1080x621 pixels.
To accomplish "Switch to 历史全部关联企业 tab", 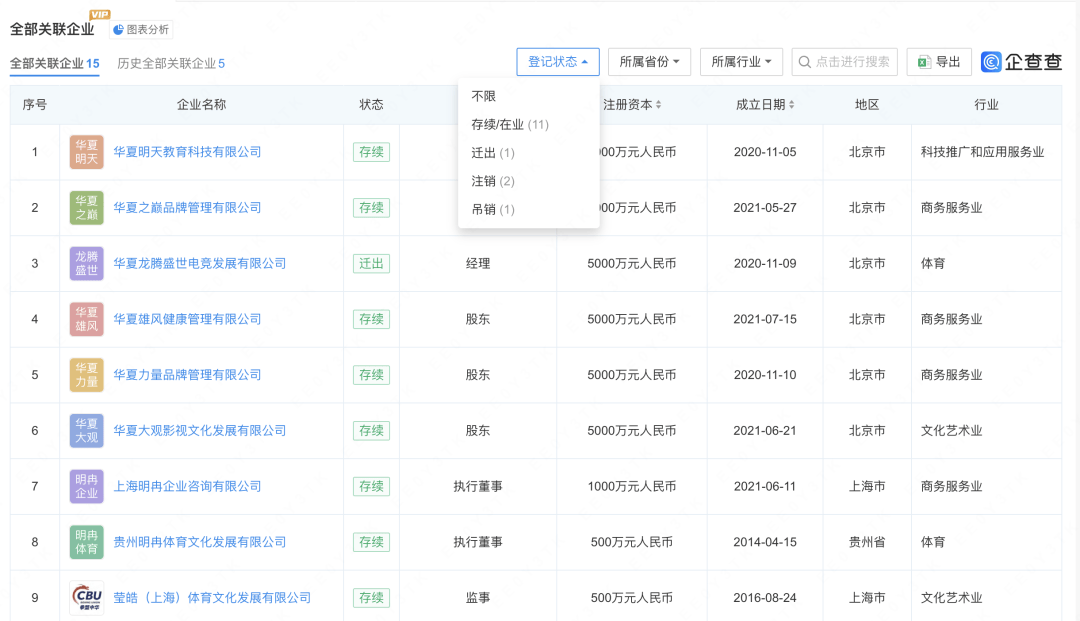I will pyautogui.click(x=171, y=63).
